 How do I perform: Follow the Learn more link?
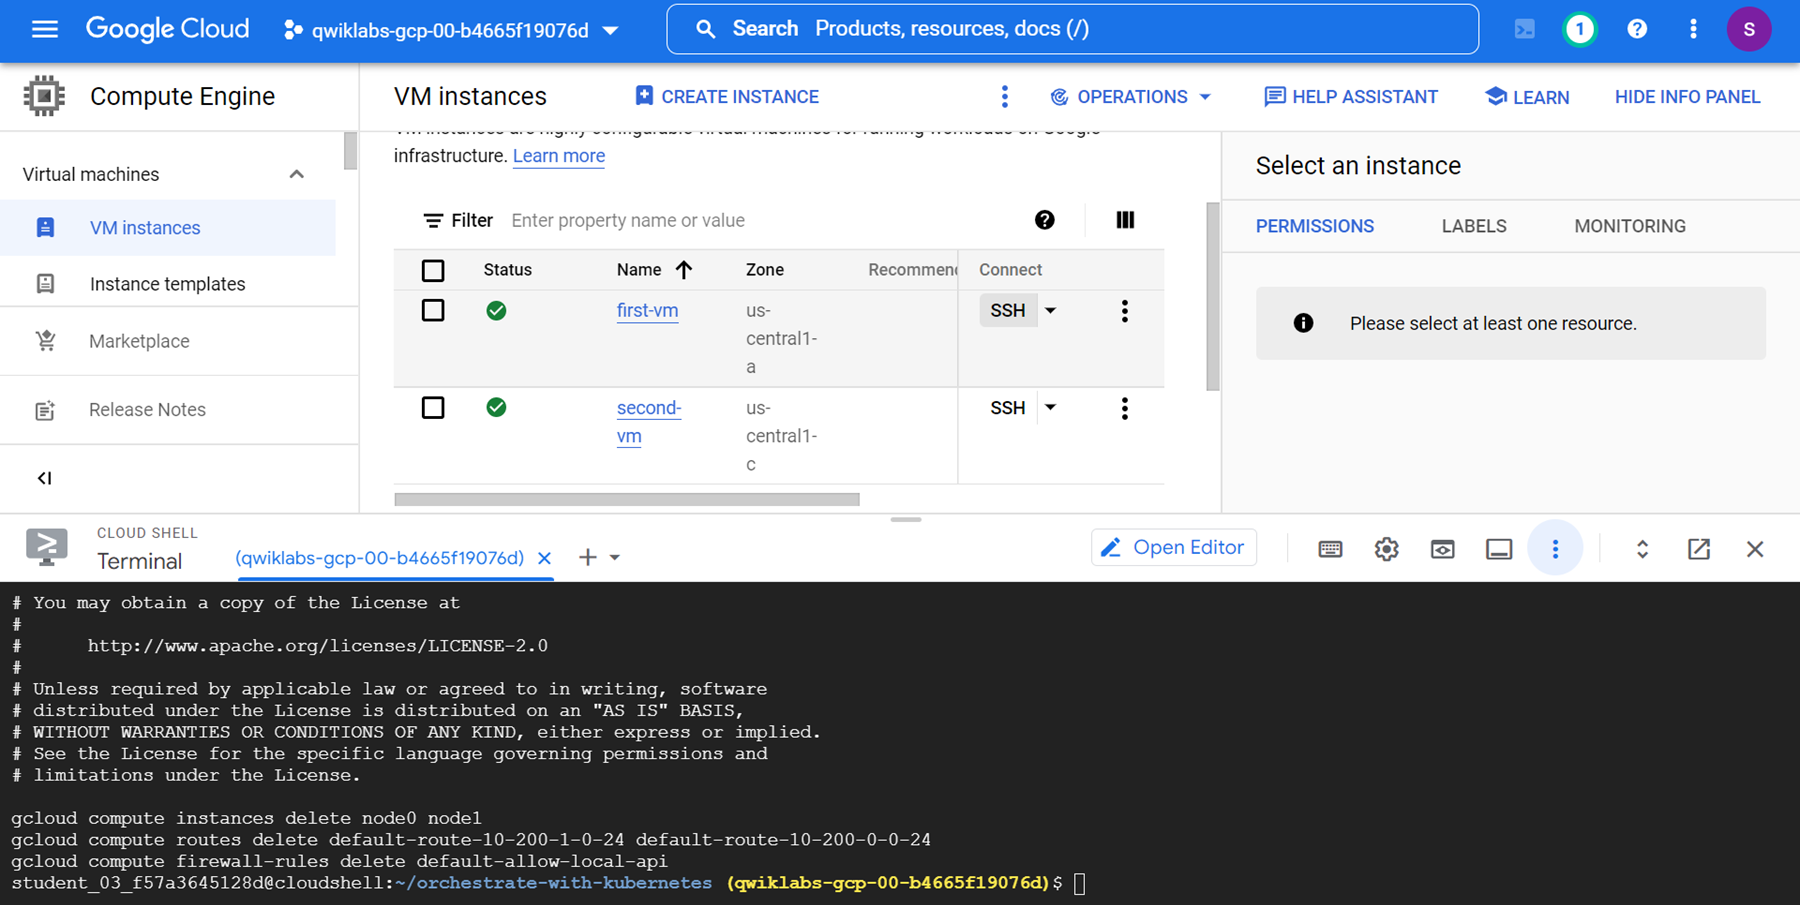(559, 156)
